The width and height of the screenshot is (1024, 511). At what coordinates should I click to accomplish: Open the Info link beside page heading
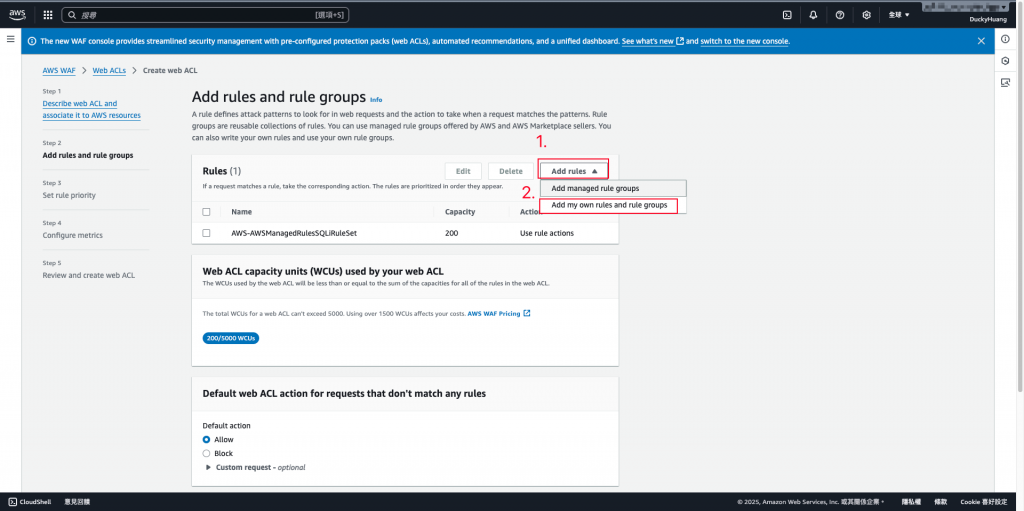point(376,99)
